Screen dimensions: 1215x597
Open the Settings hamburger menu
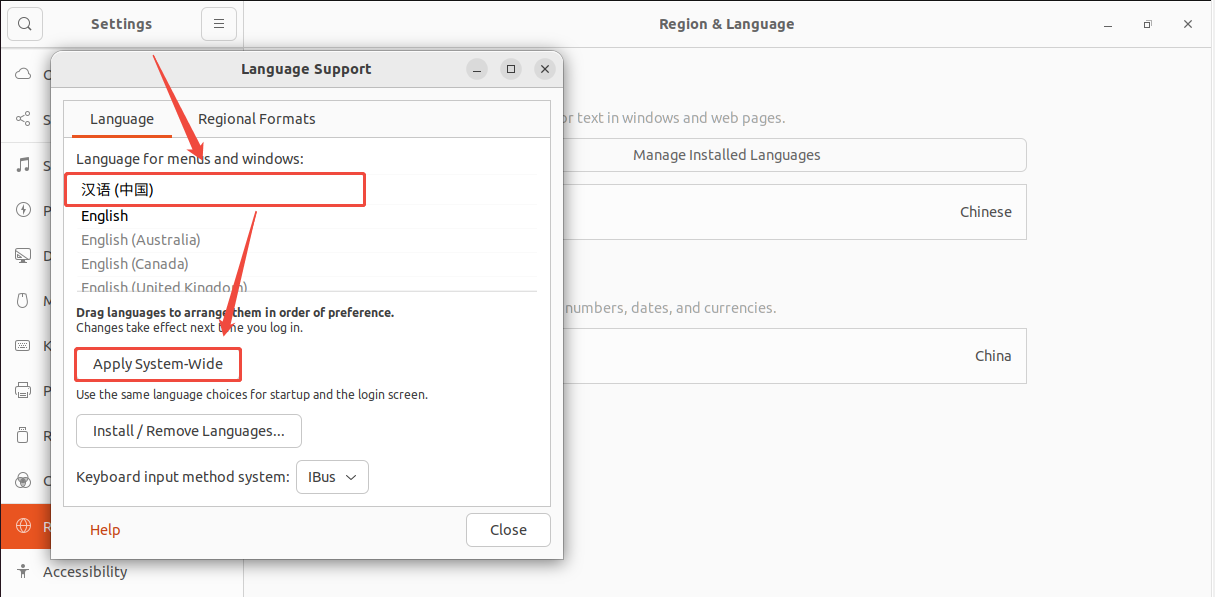219,23
